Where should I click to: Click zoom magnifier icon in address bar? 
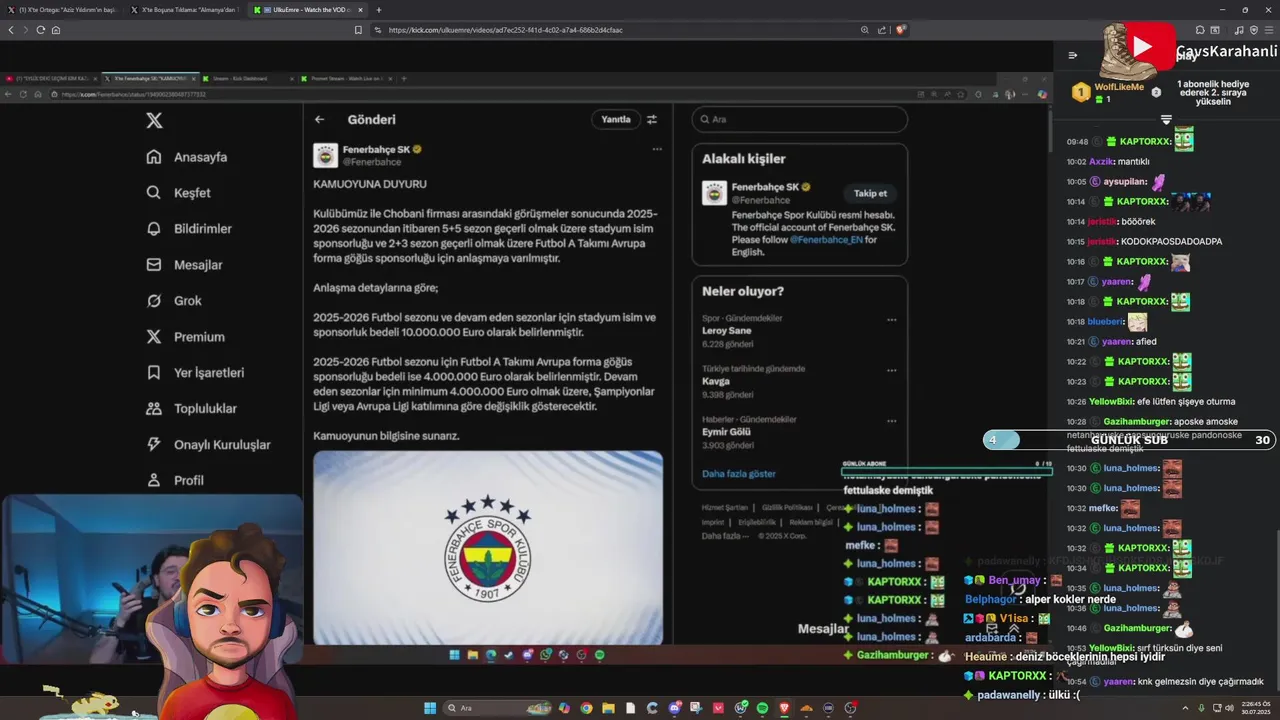tap(865, 30)
